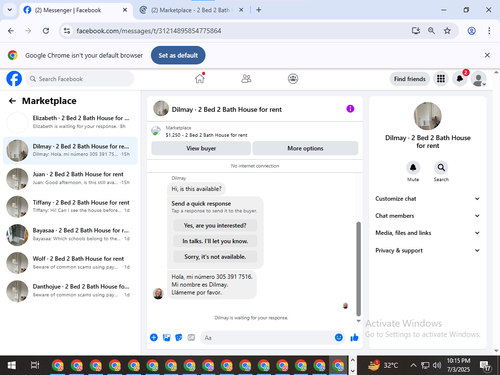Open volume control in system tray
This screenshot has width=500, height=375.
click(x=437, y=365)
